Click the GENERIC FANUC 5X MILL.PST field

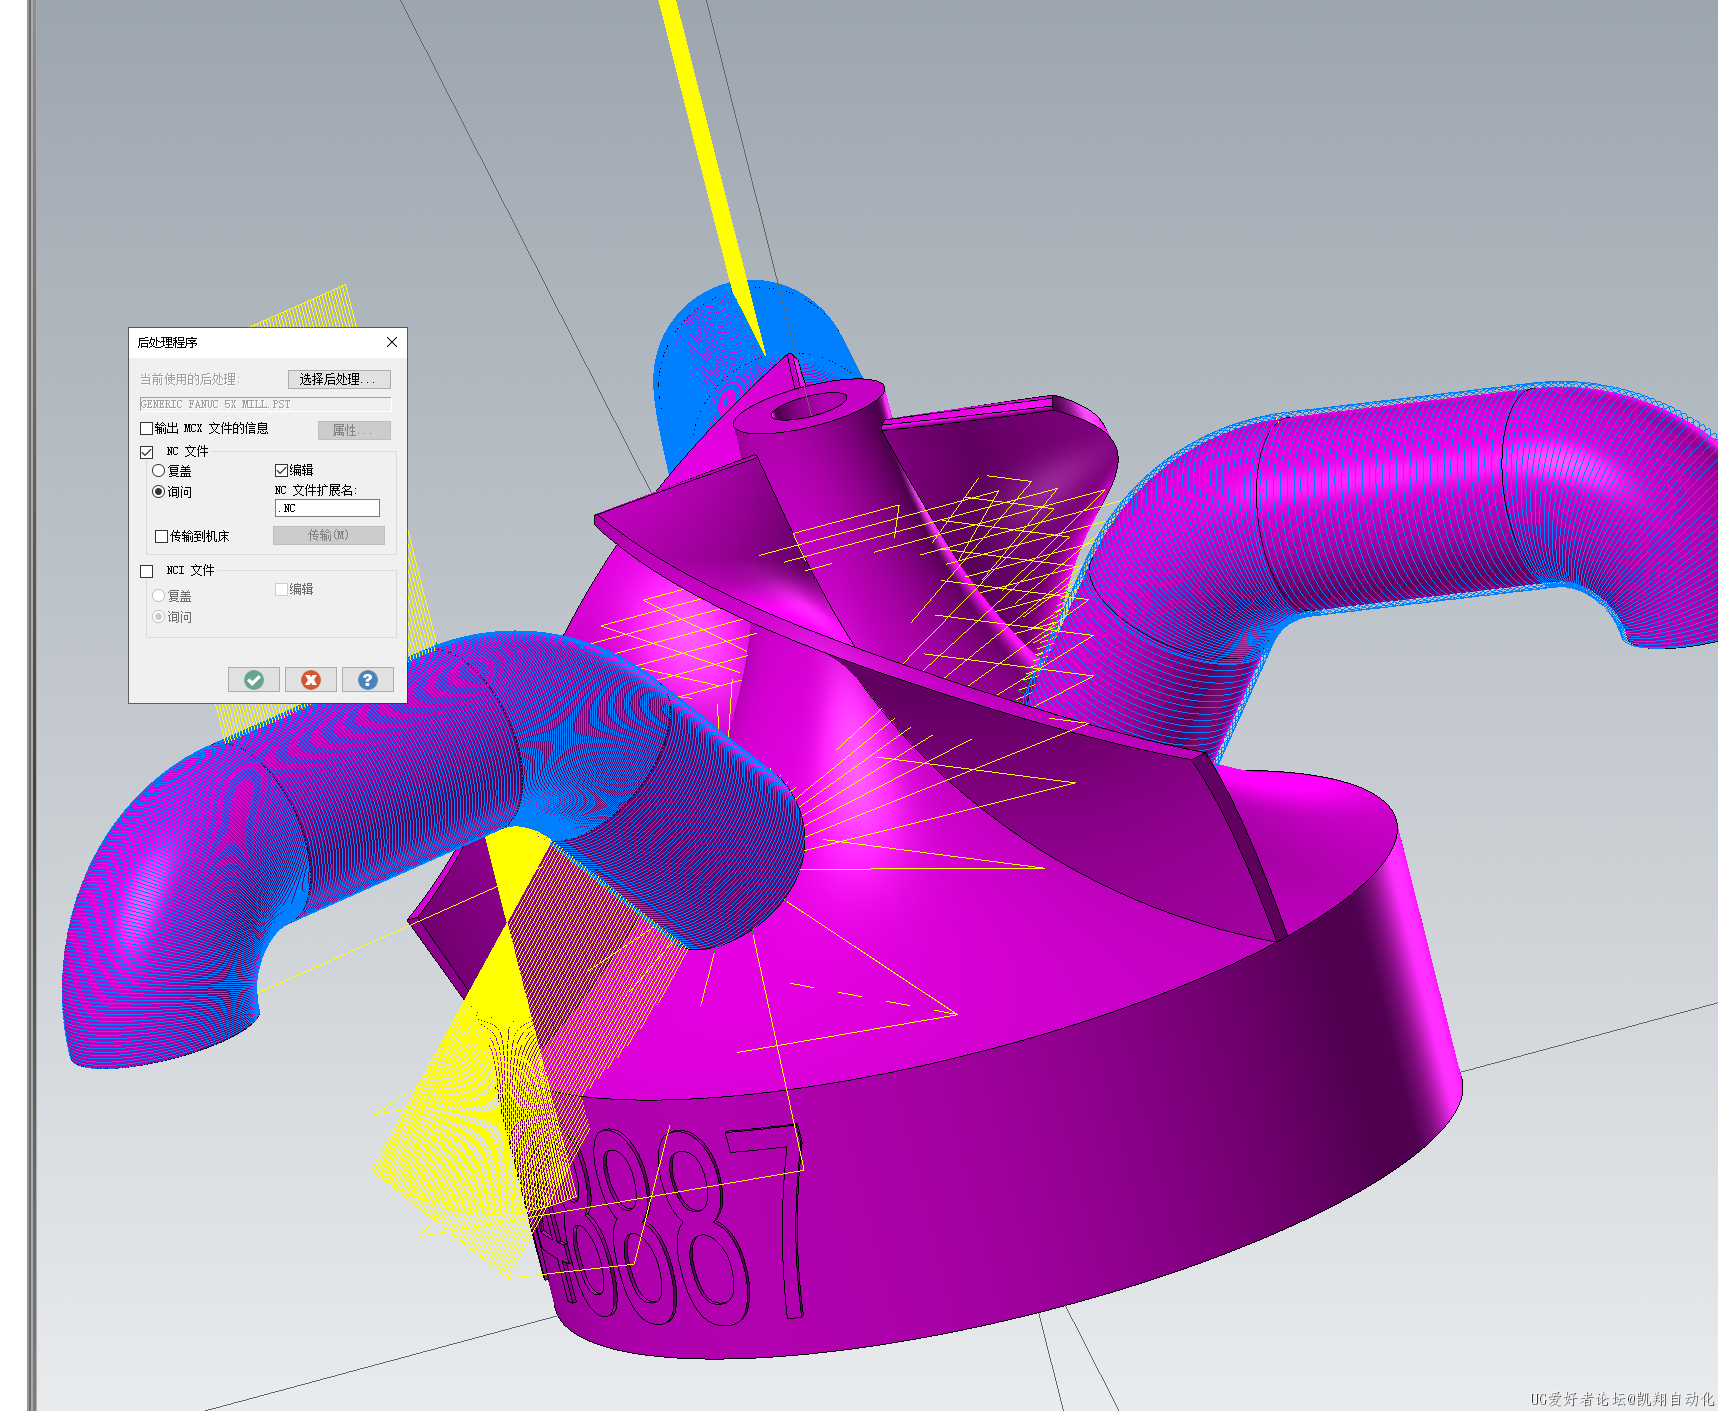[265, 404]
